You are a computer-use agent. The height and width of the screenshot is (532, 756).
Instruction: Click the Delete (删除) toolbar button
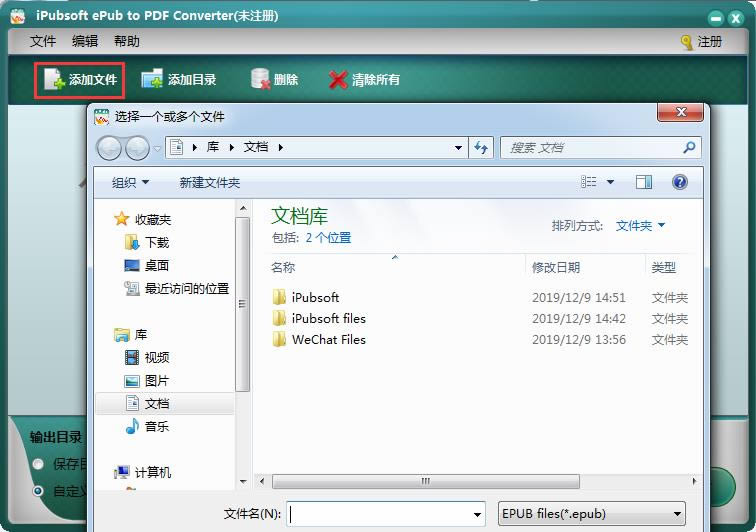[274, 80]
